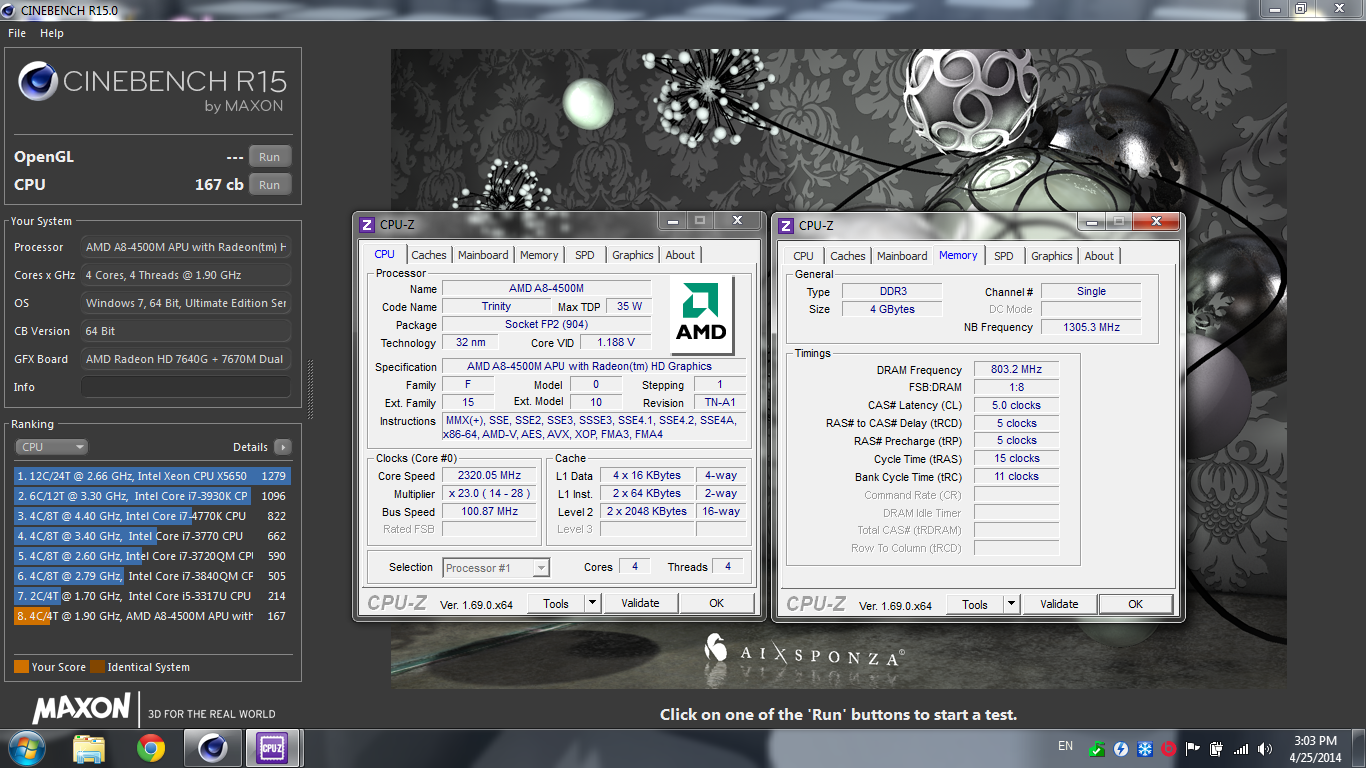Screen dimensions: 1366x768
Task: Click the Cinebench side panel splitter handle
Action: tap(309, 390)
